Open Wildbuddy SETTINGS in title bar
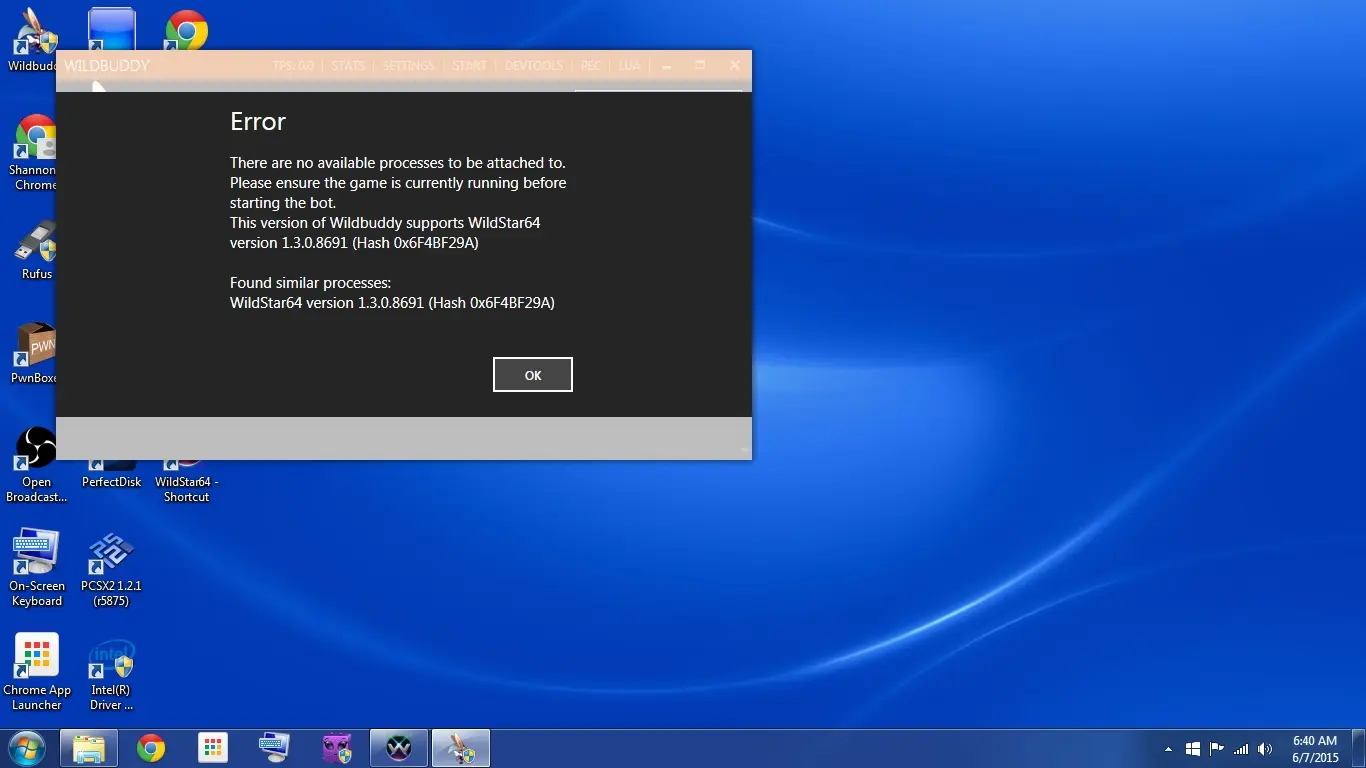Viewport: 1366px width, 768px height. (408, 66)
